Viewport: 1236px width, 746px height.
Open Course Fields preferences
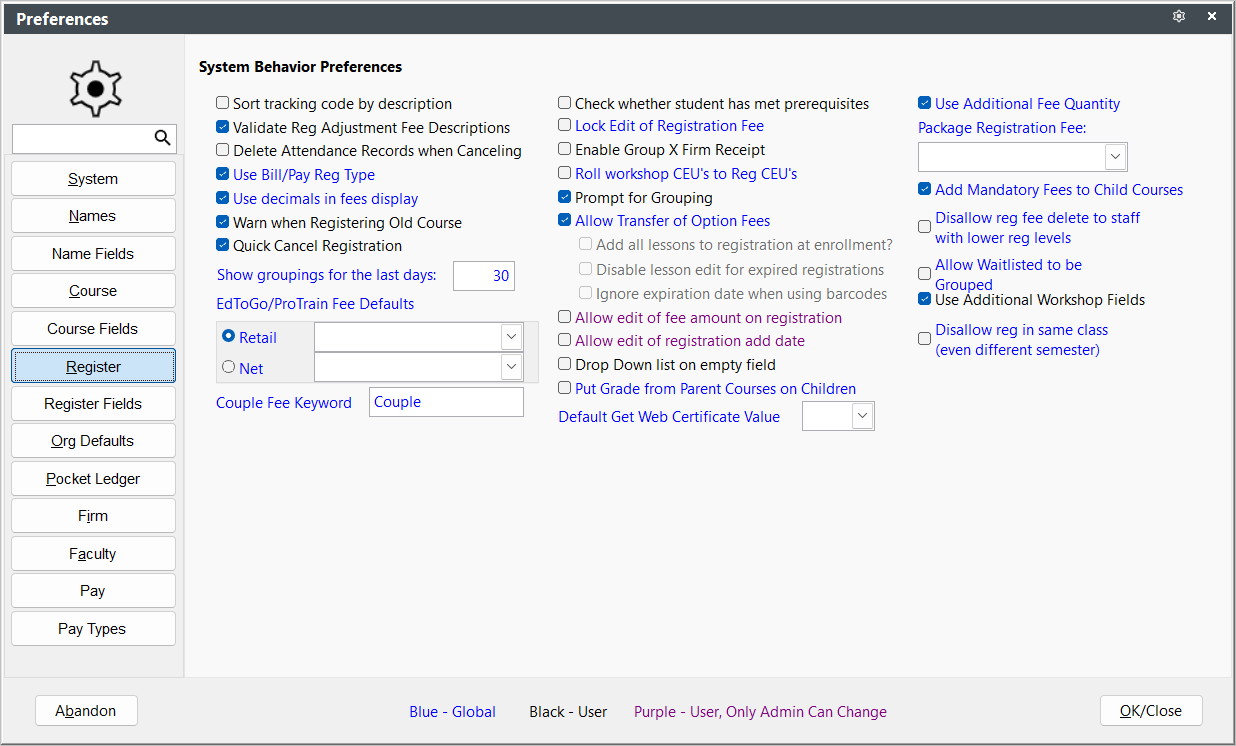click(x=93, y=329)
